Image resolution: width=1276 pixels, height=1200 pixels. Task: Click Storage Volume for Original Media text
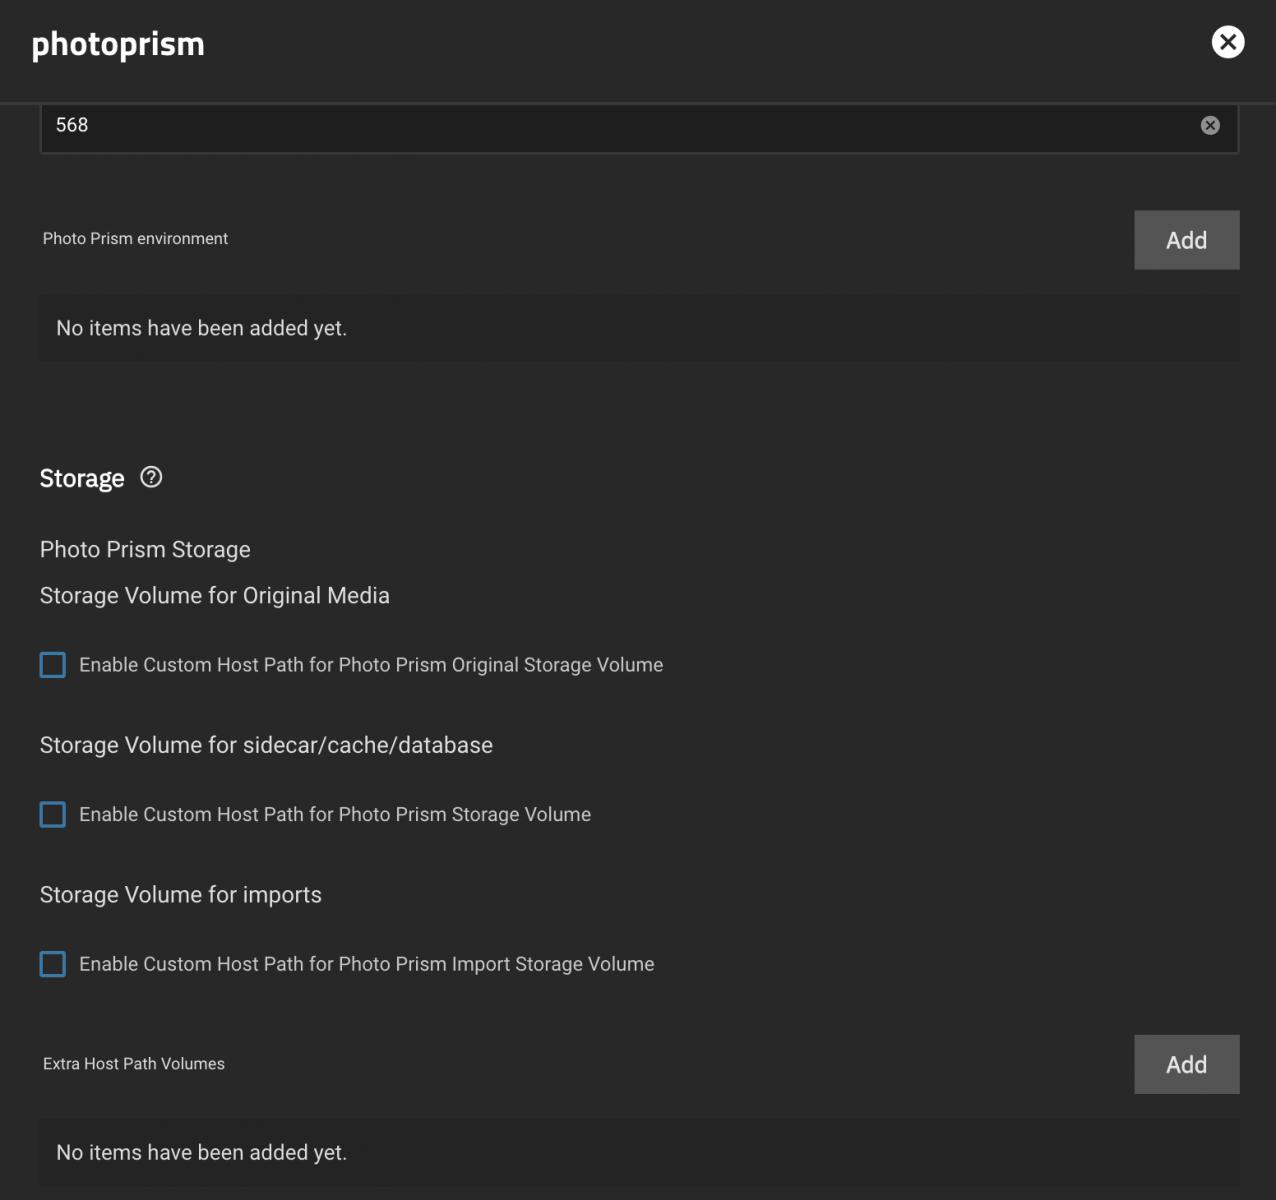215,596
